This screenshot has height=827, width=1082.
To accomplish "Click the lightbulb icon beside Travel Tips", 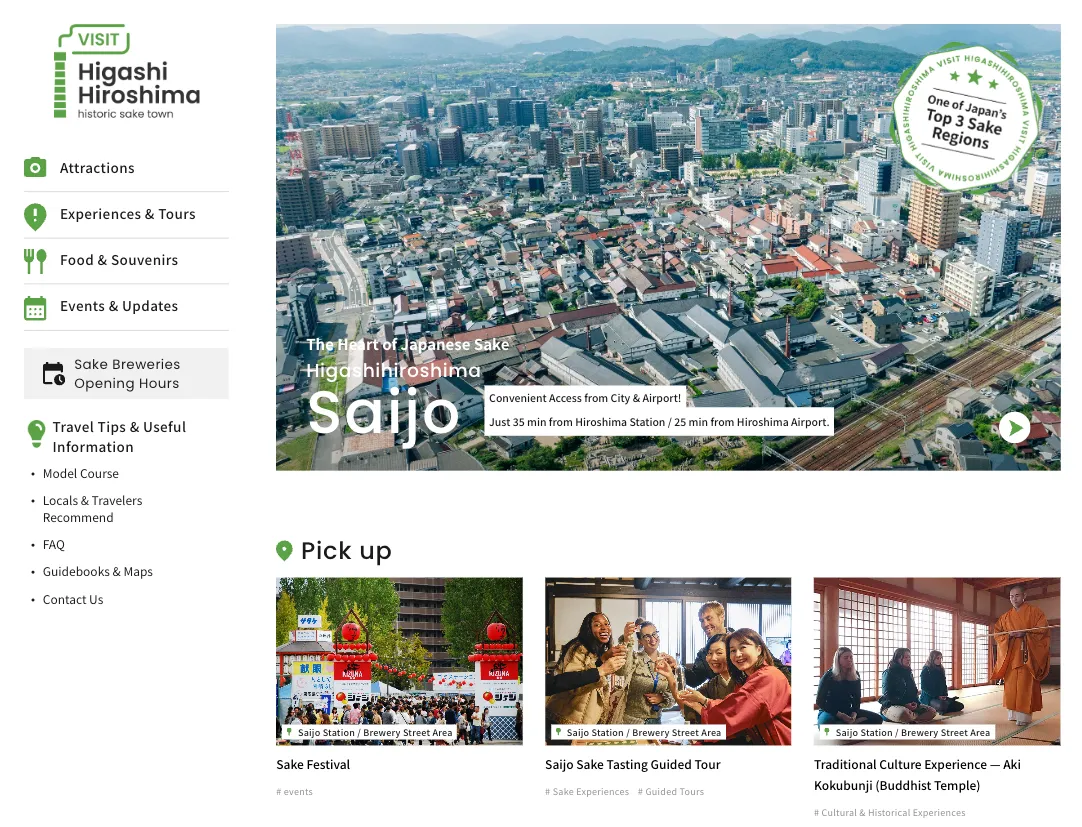I will tap(36, 433).
